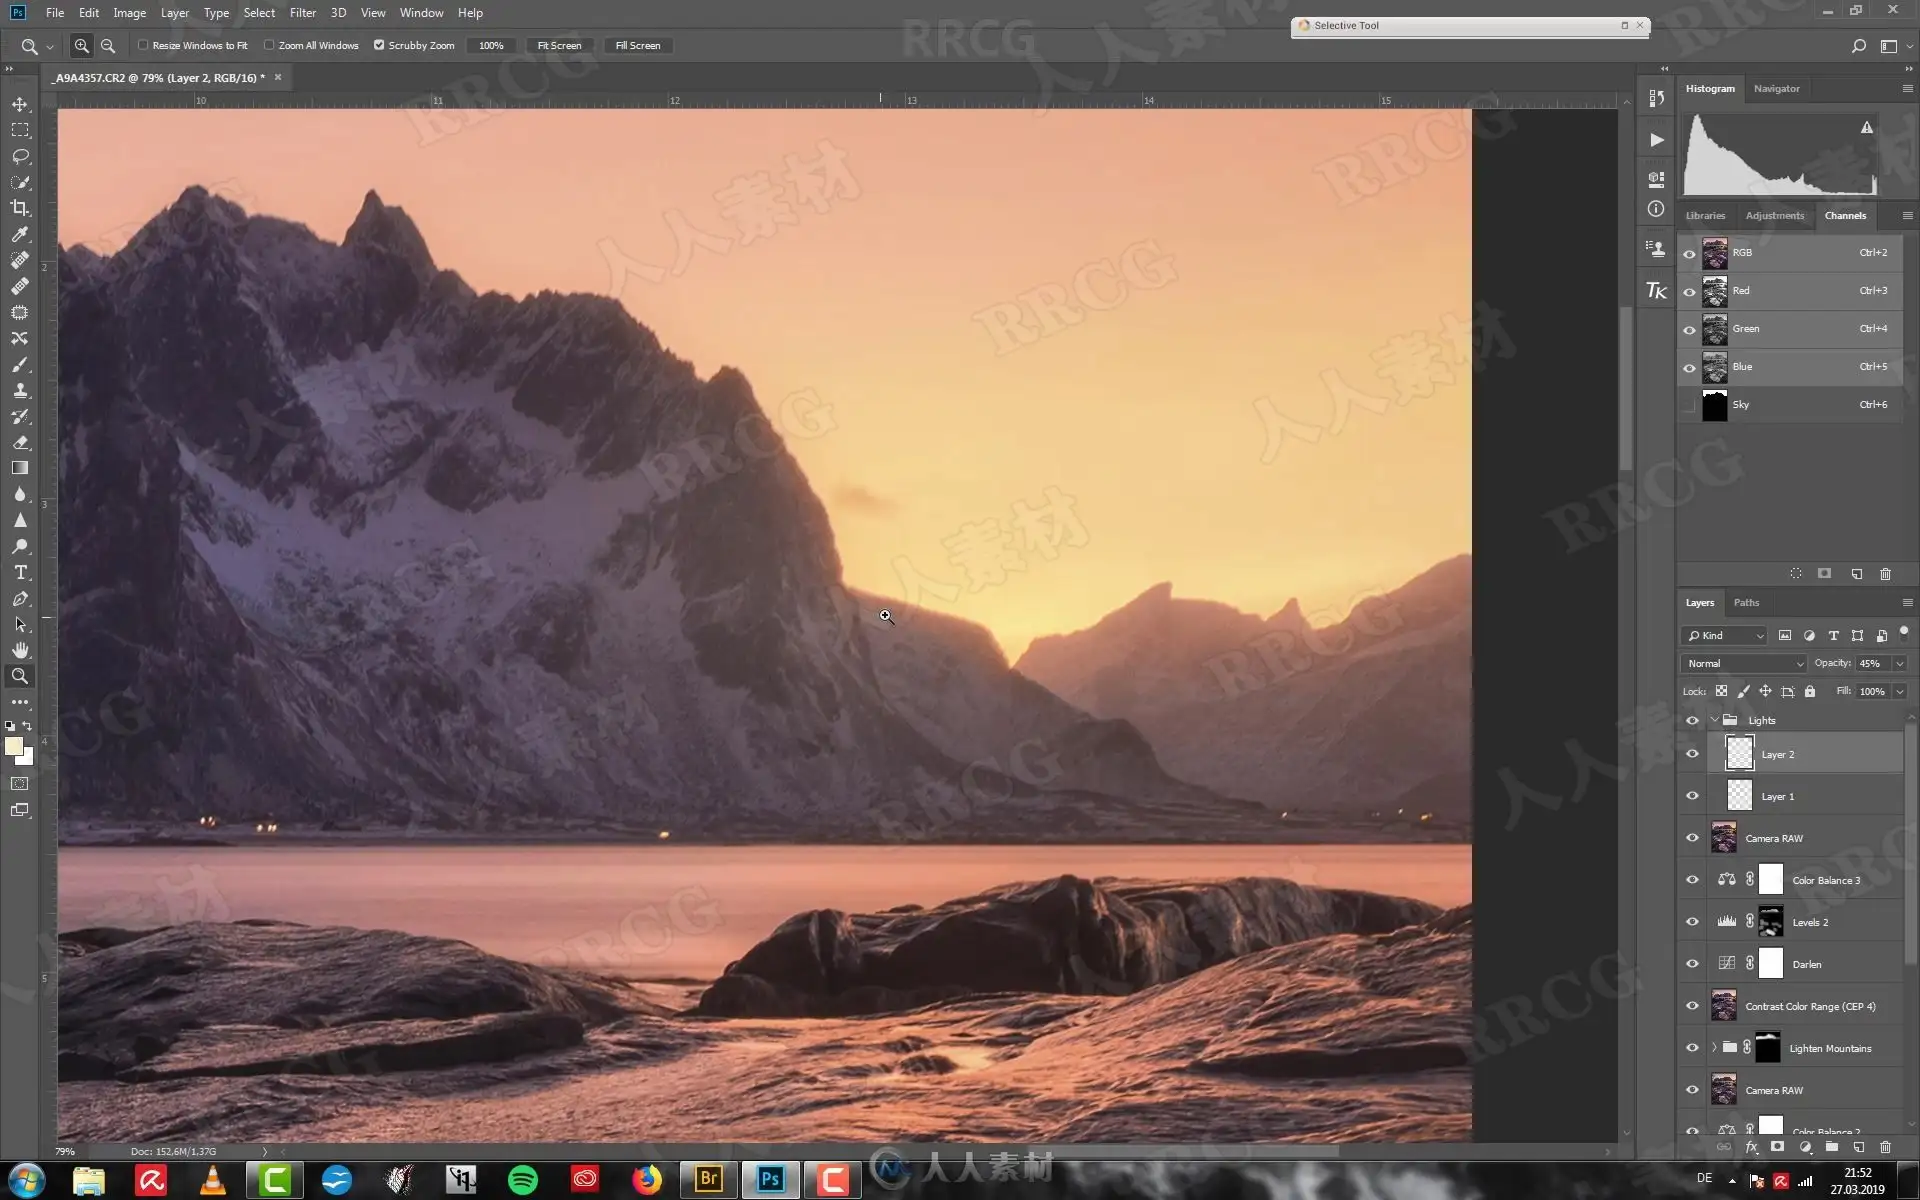Screen dimensions: 1920x1200
Task: Select the Dodge tool
Action: pos(20,546)
